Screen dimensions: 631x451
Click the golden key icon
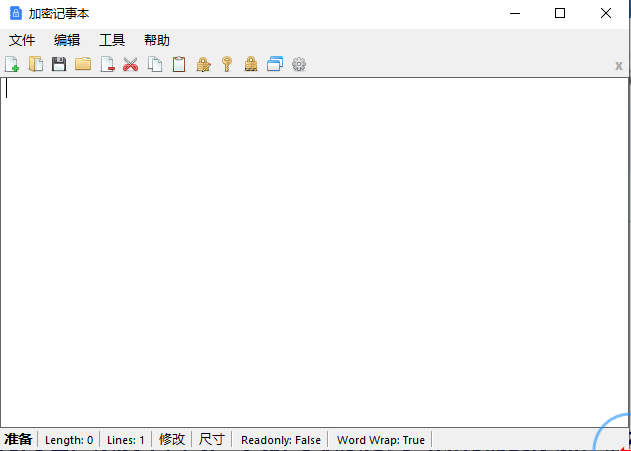tap(227, 64)
